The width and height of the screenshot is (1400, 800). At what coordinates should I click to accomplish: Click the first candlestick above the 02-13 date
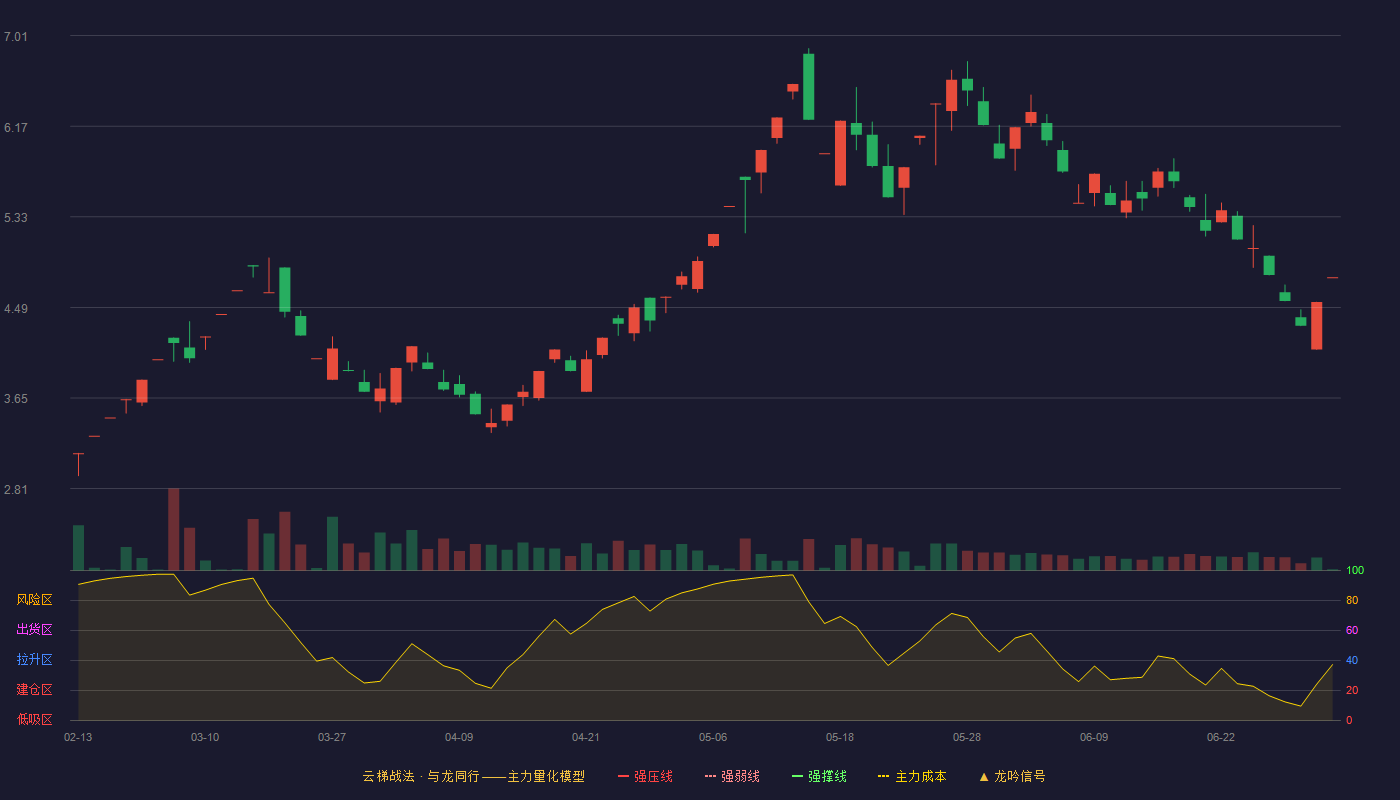click(78, 464)
